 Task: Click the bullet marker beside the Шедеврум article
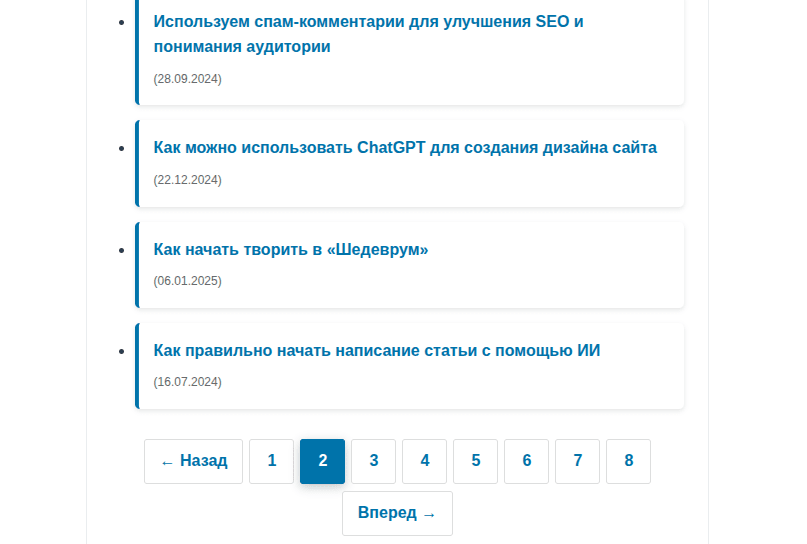pos(121,250)
